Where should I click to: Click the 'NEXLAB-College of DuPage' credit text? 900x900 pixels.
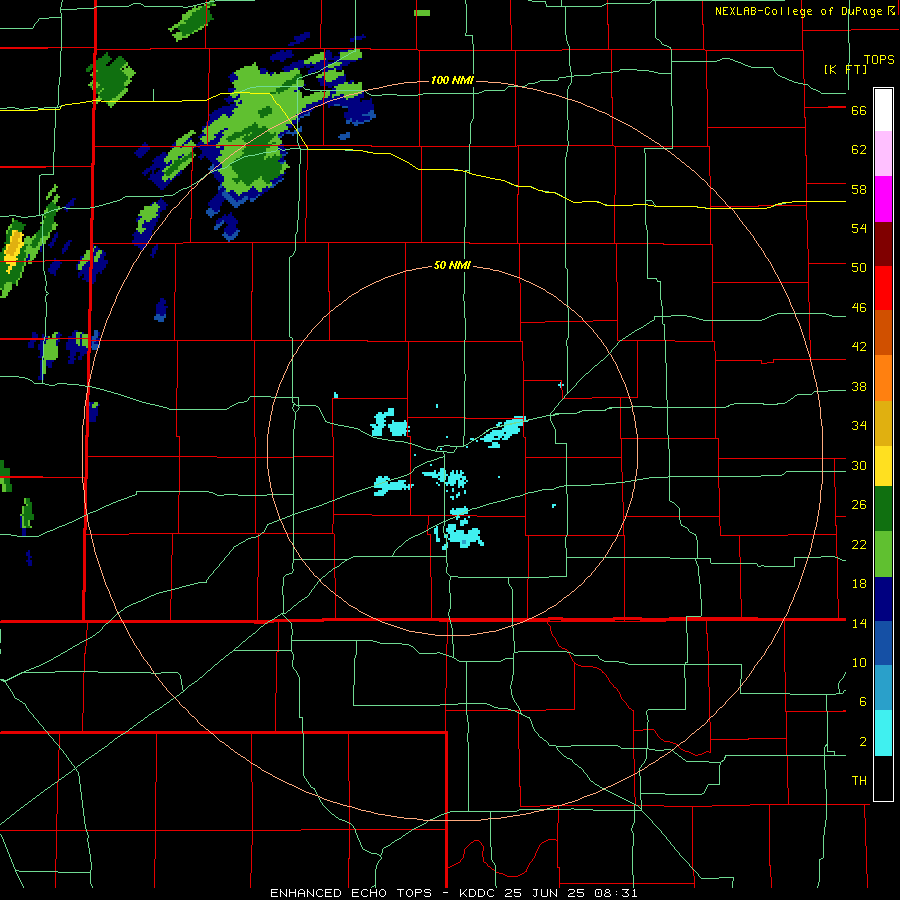pyautogui.click(x=799, y=11)
